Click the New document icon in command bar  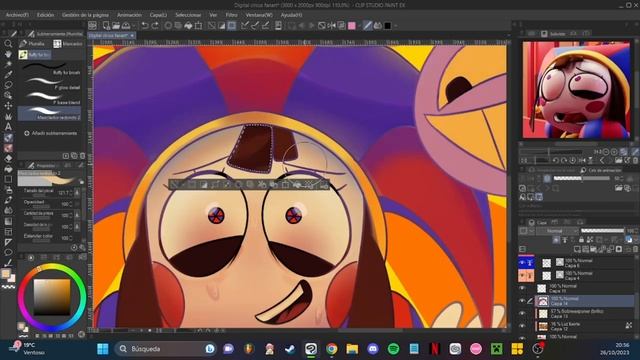pyautogui.click(x=106, y=26)
